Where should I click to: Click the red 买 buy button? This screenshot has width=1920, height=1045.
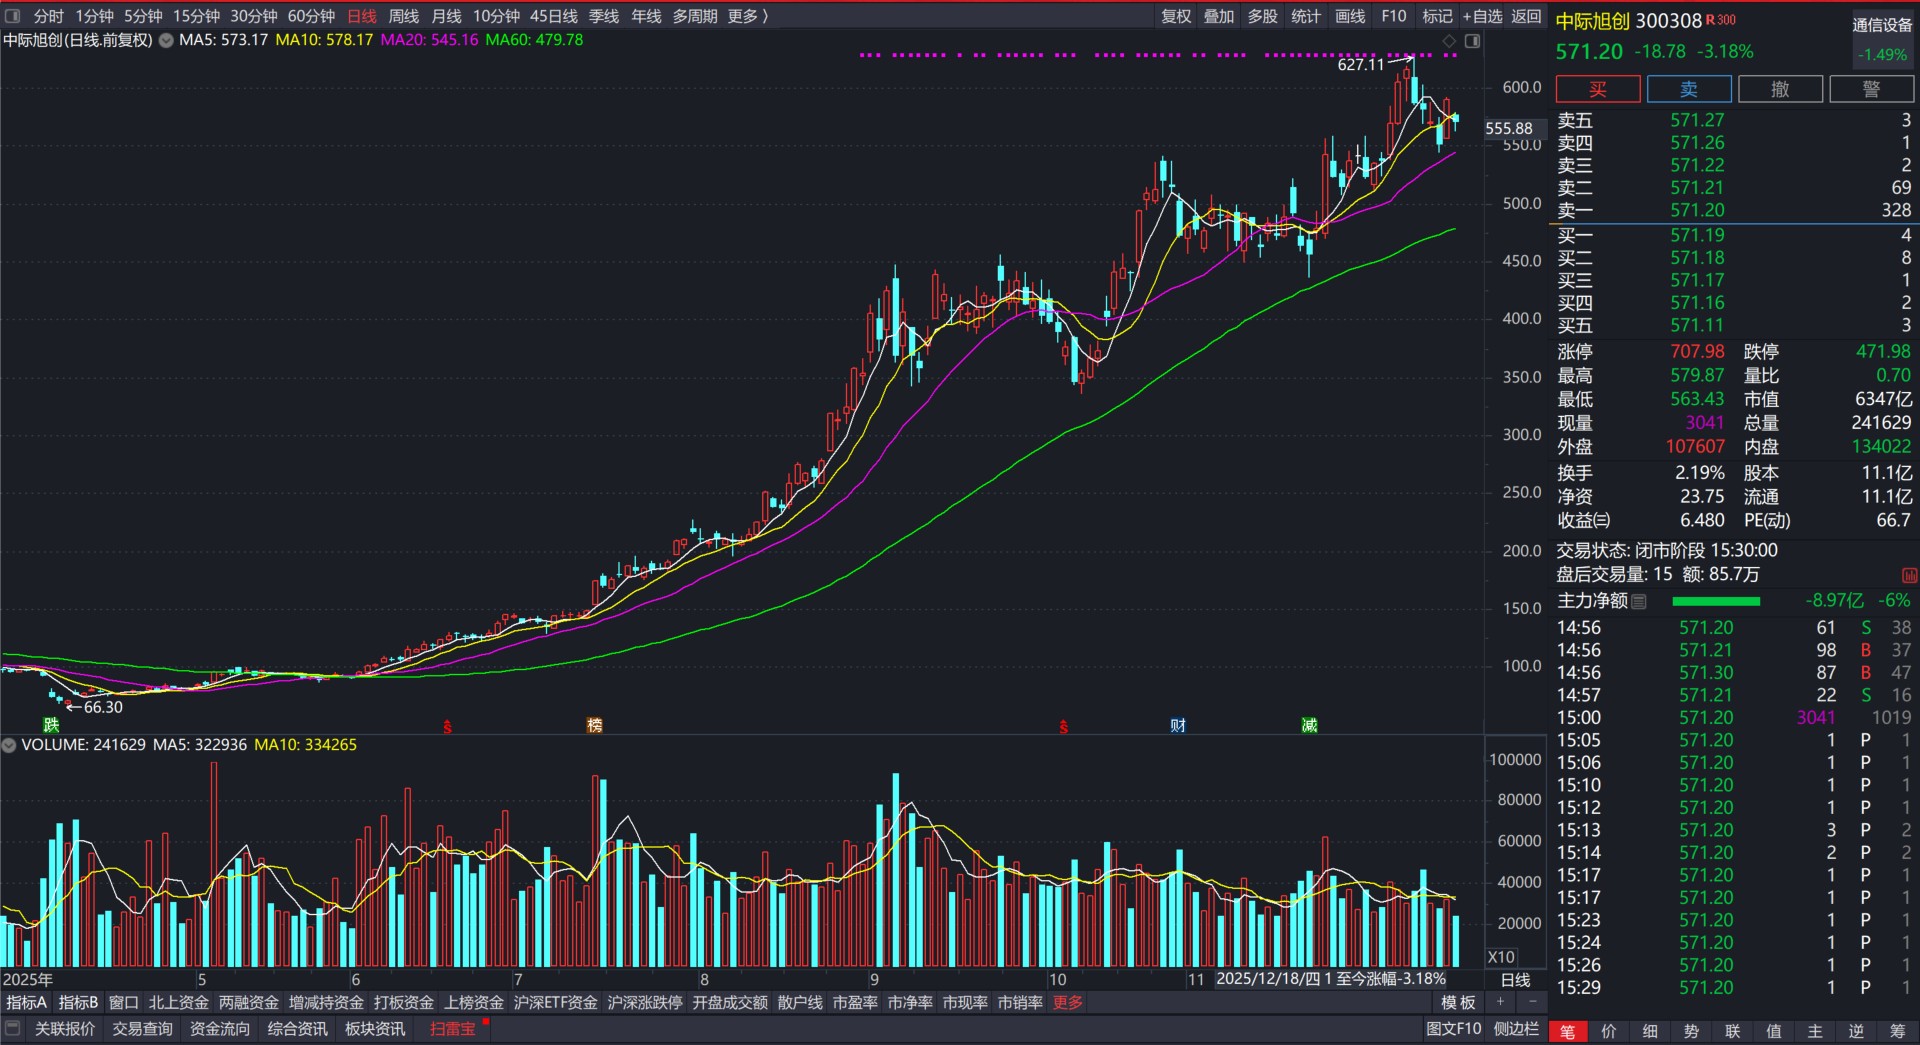click(1597, 89)
